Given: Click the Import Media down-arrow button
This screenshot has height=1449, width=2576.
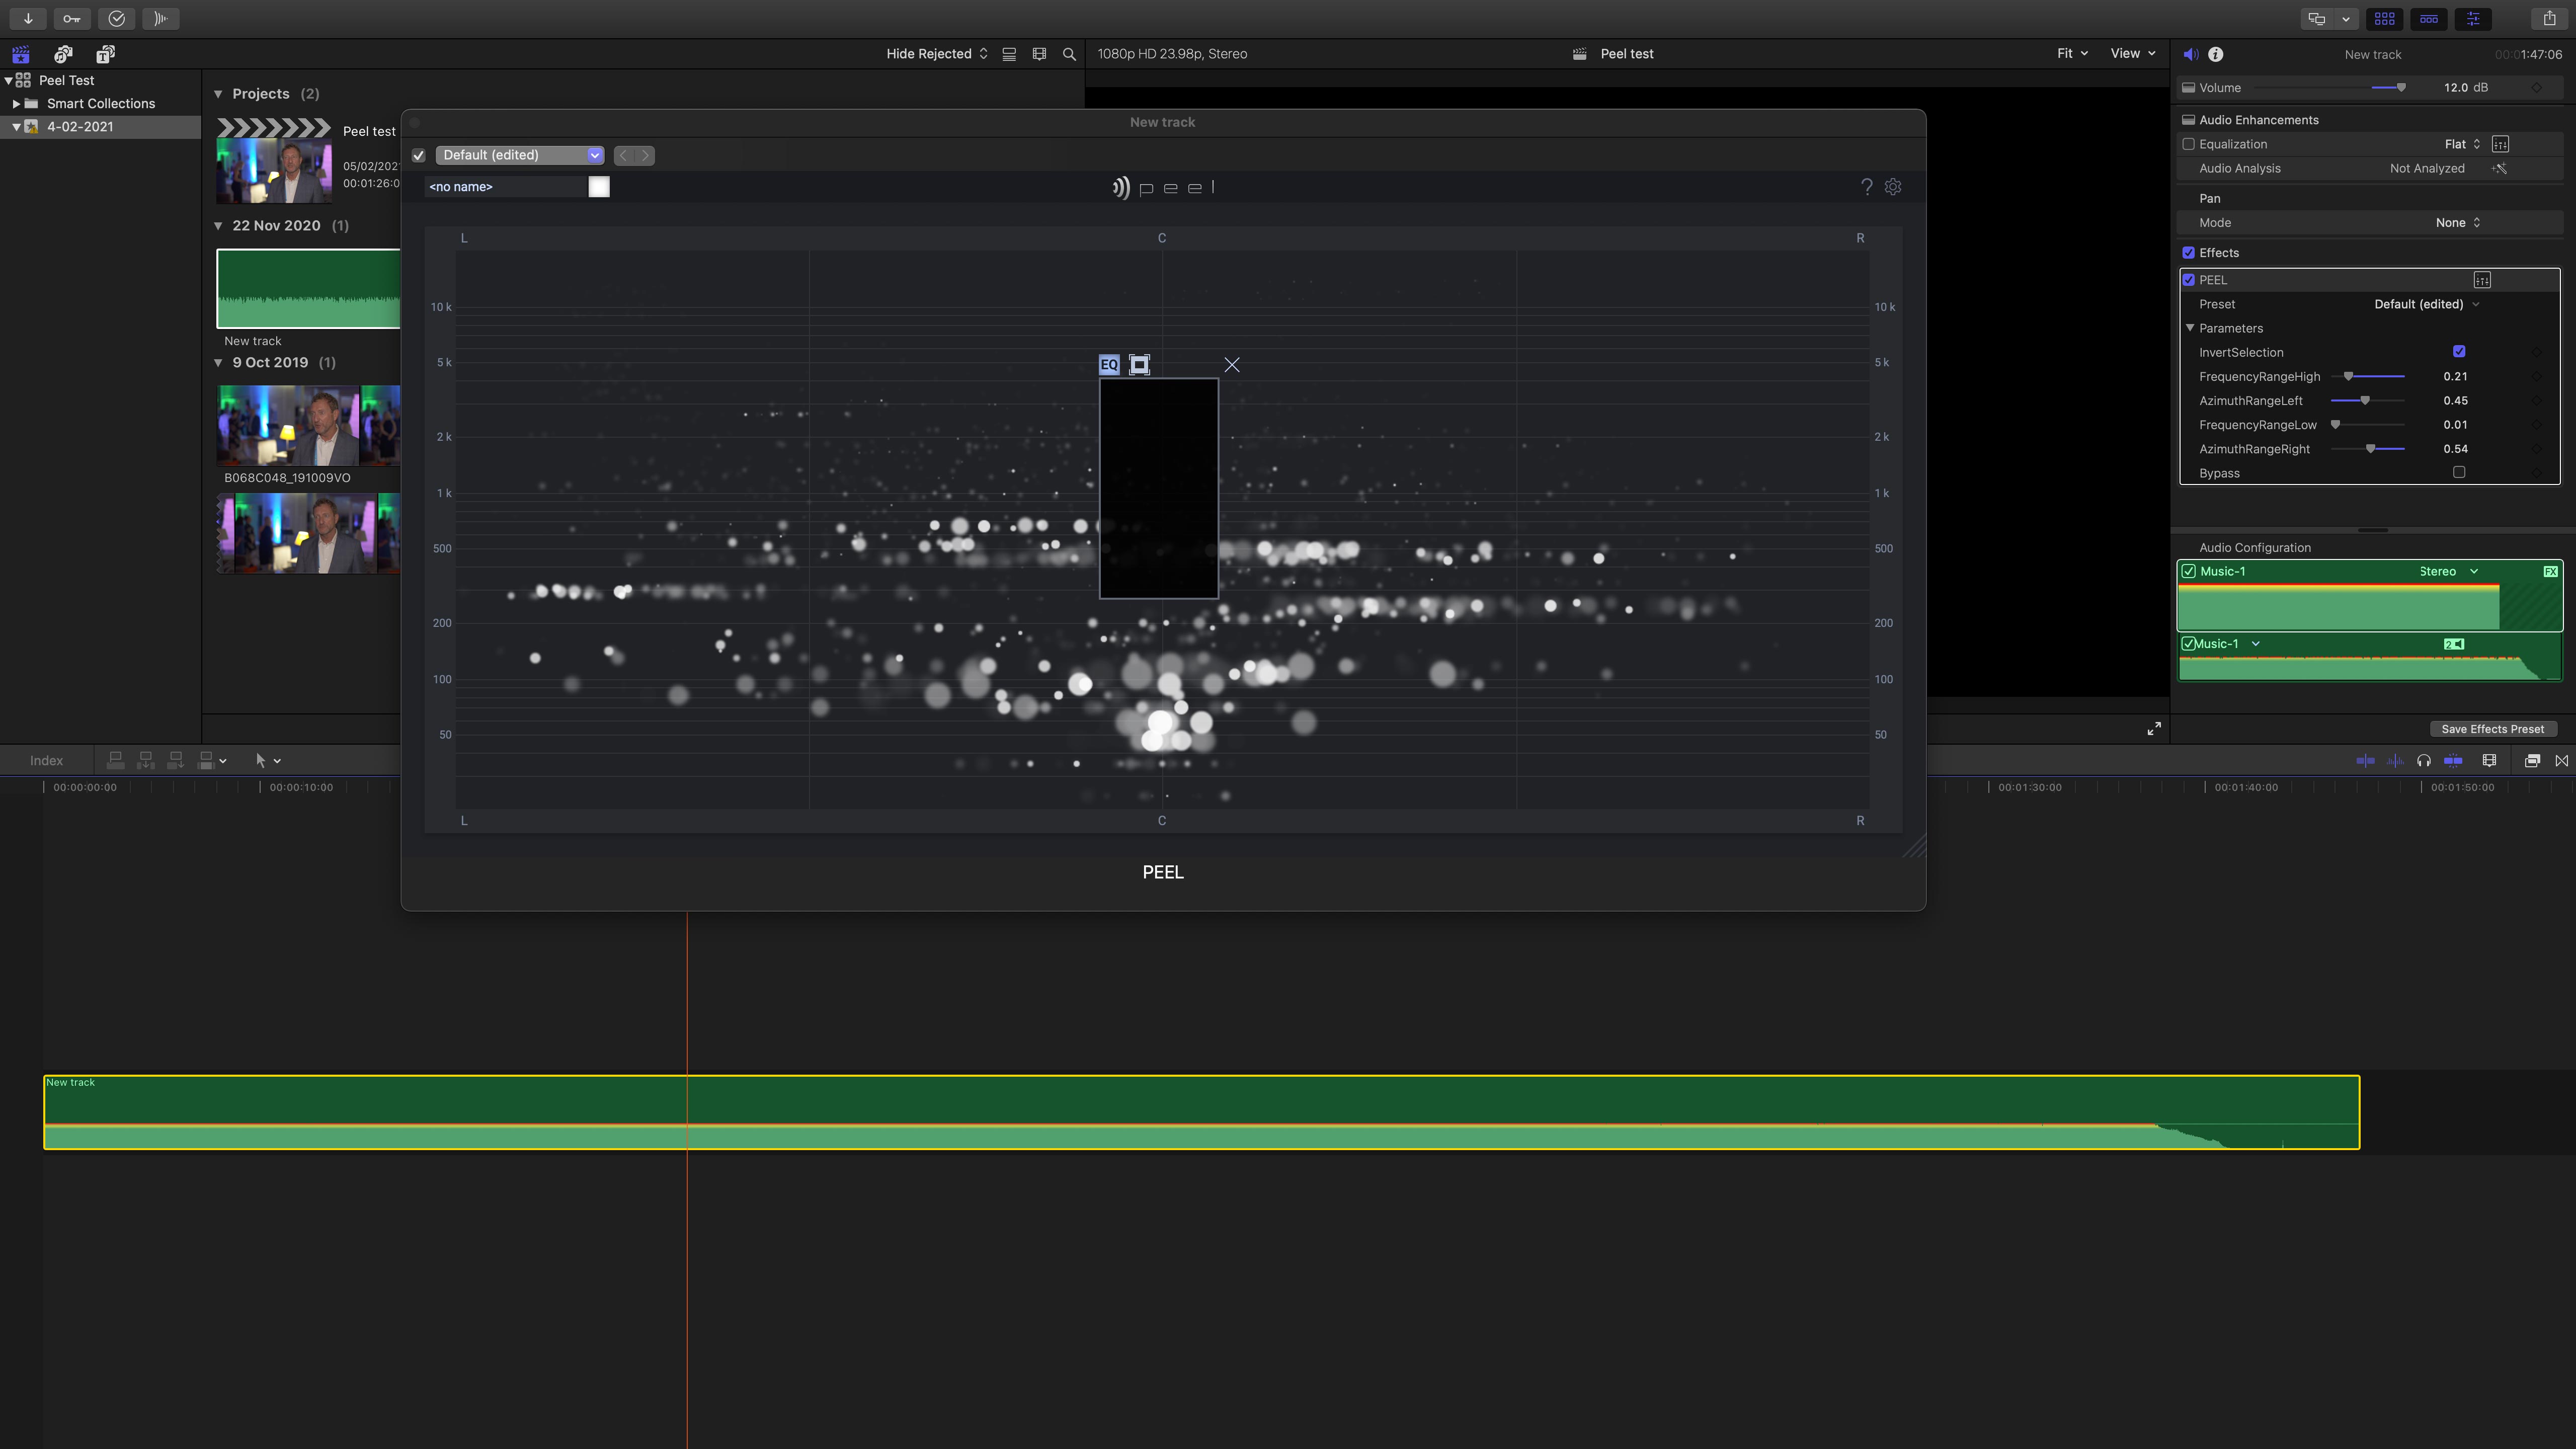Looking at the screenshot, I should (x=28, y=18).
